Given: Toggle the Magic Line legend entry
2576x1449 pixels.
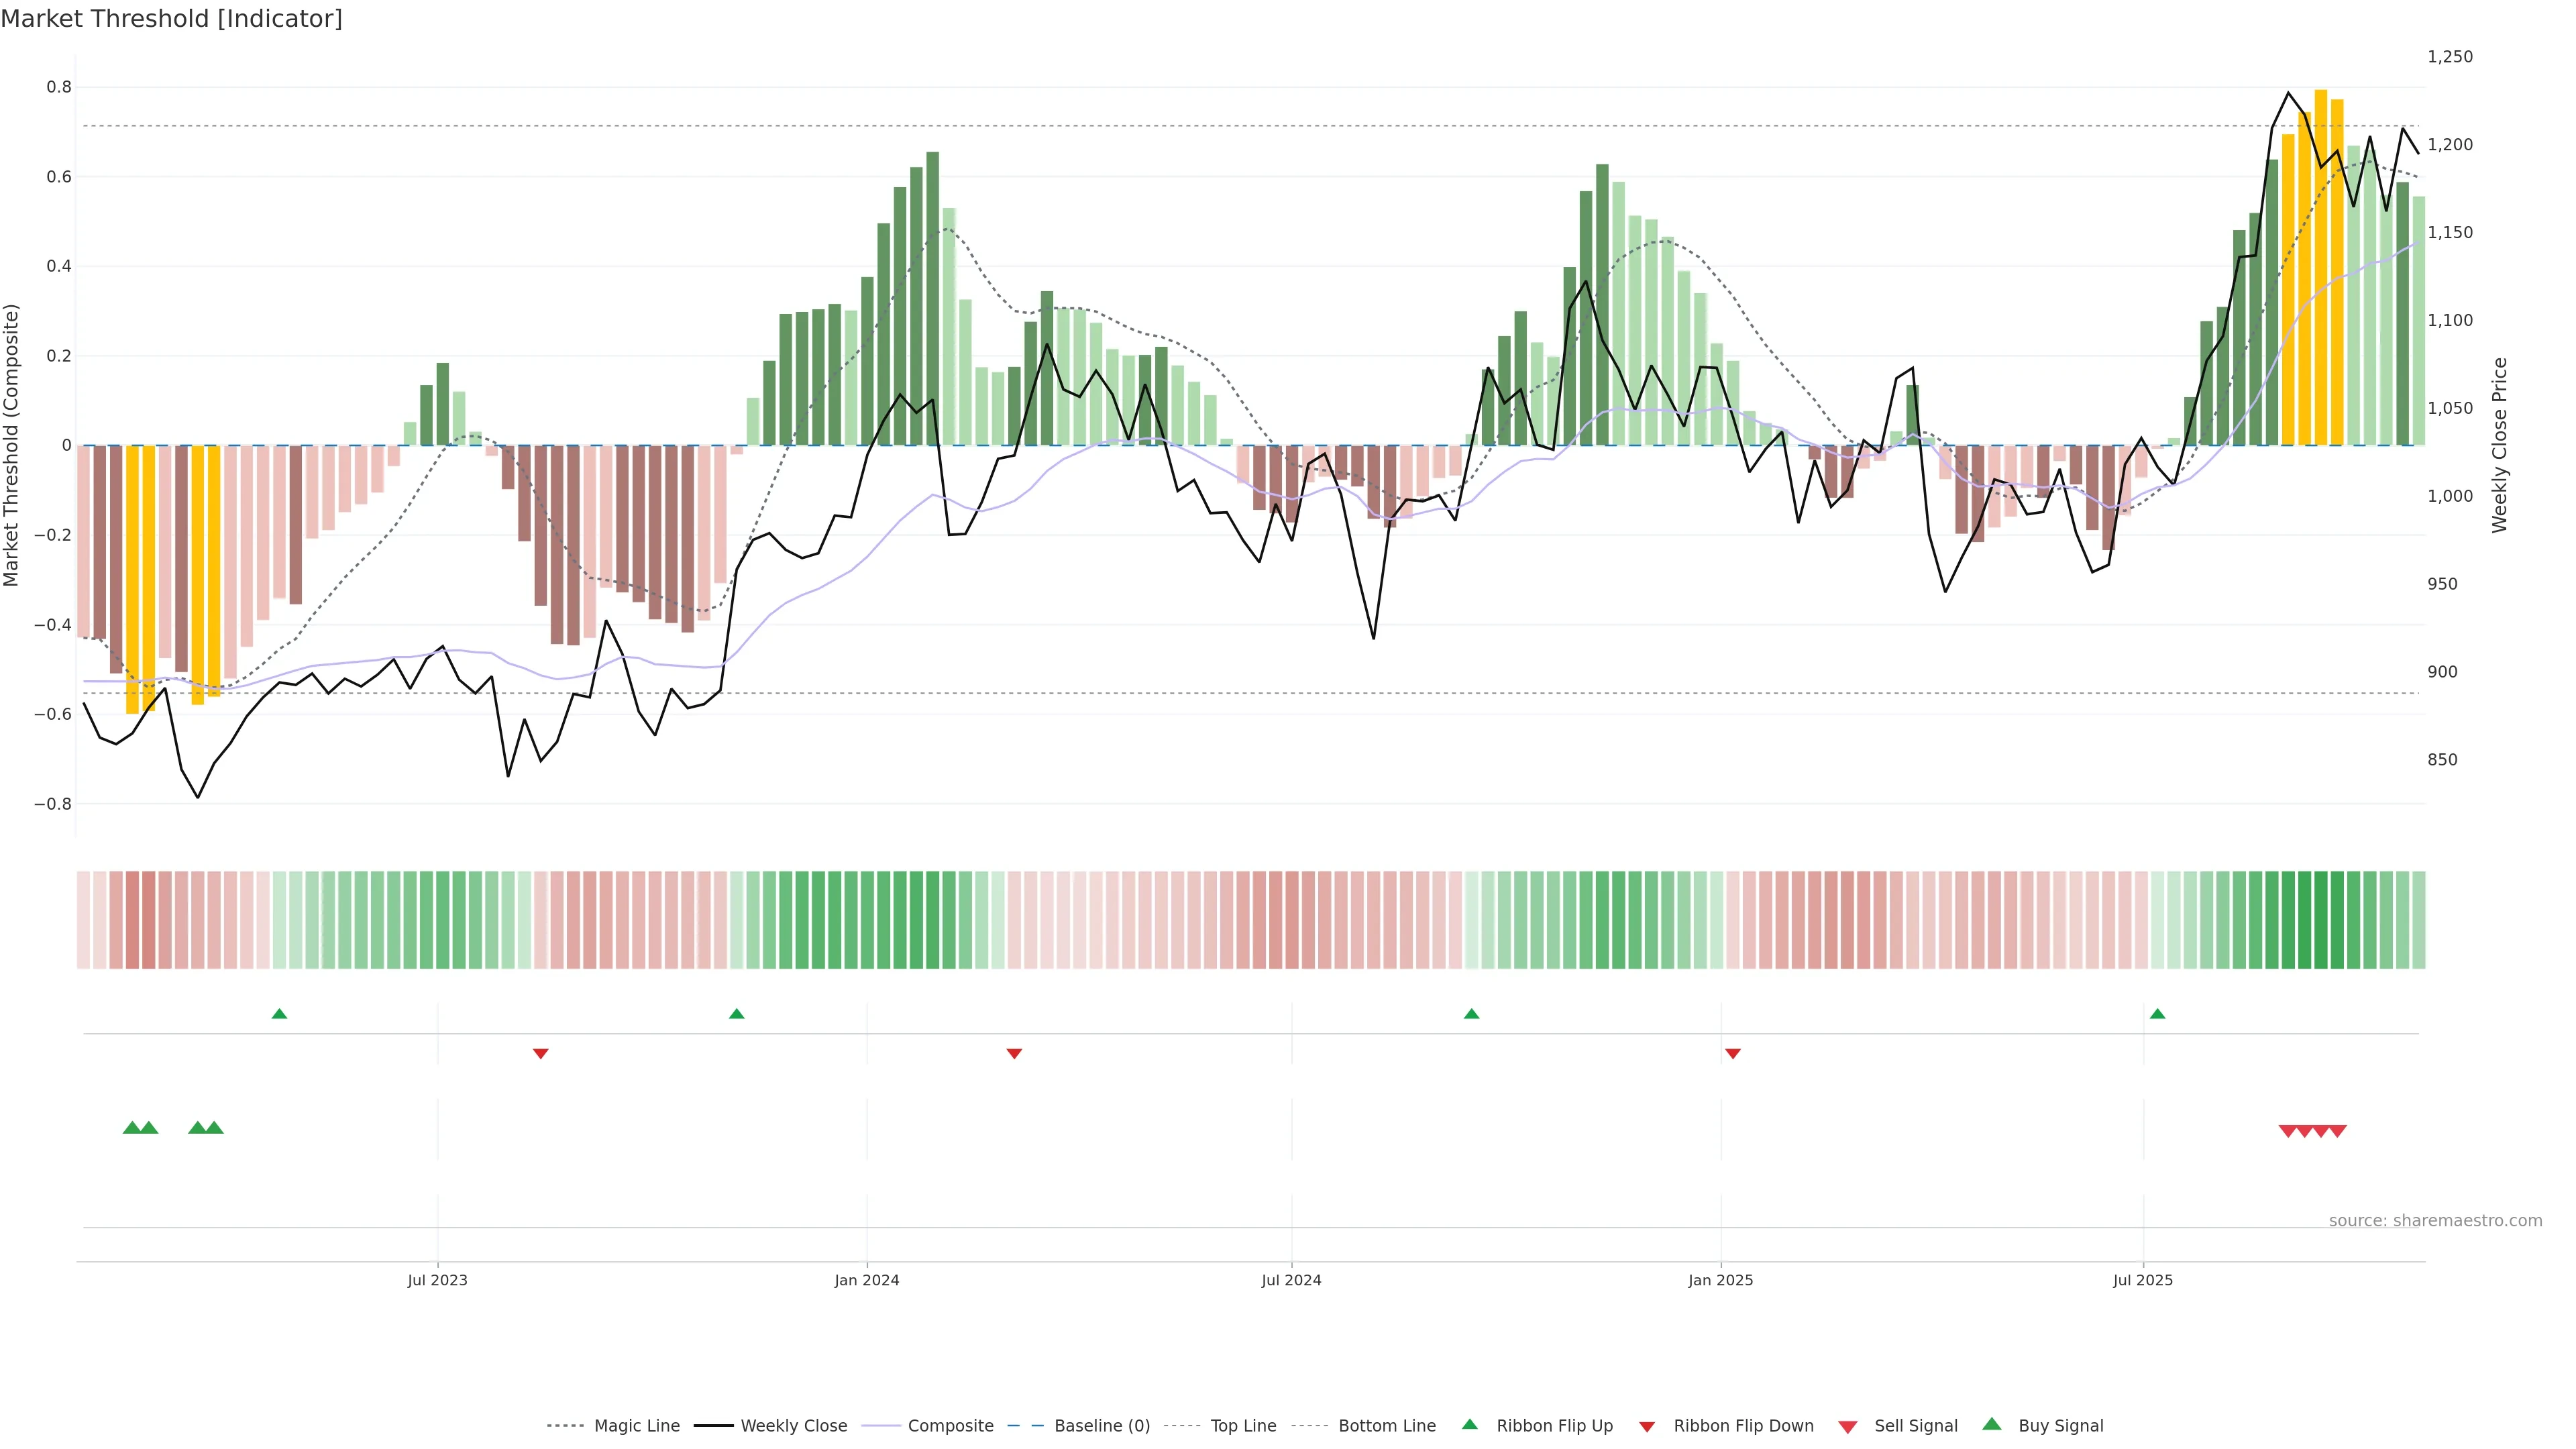Looking at the screenshot, I should tap(636, 1426).
